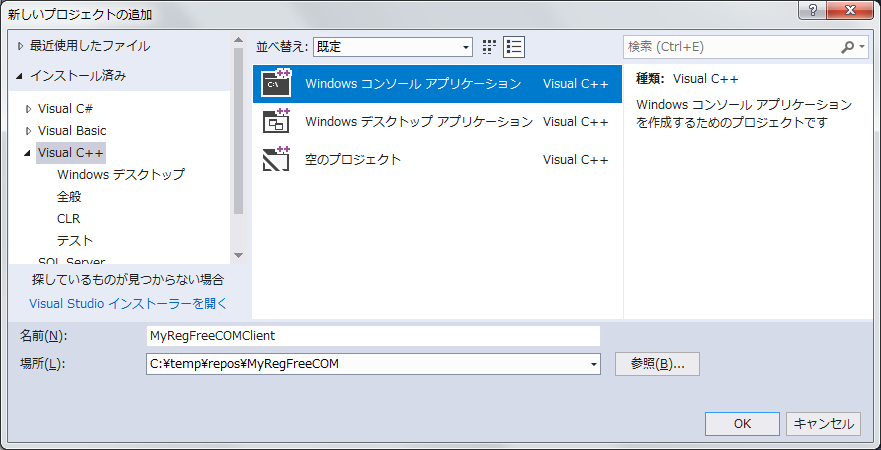This screenshot has width=881, height=450.
Task: Open the sort order (並べ替え) dropdown
Action: pyautogui.click(x=393, y=47)
